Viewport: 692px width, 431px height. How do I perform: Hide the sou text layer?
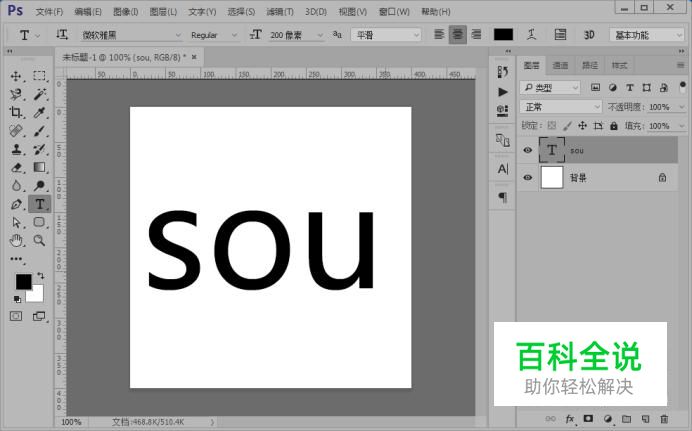click(x=527, y=150)
